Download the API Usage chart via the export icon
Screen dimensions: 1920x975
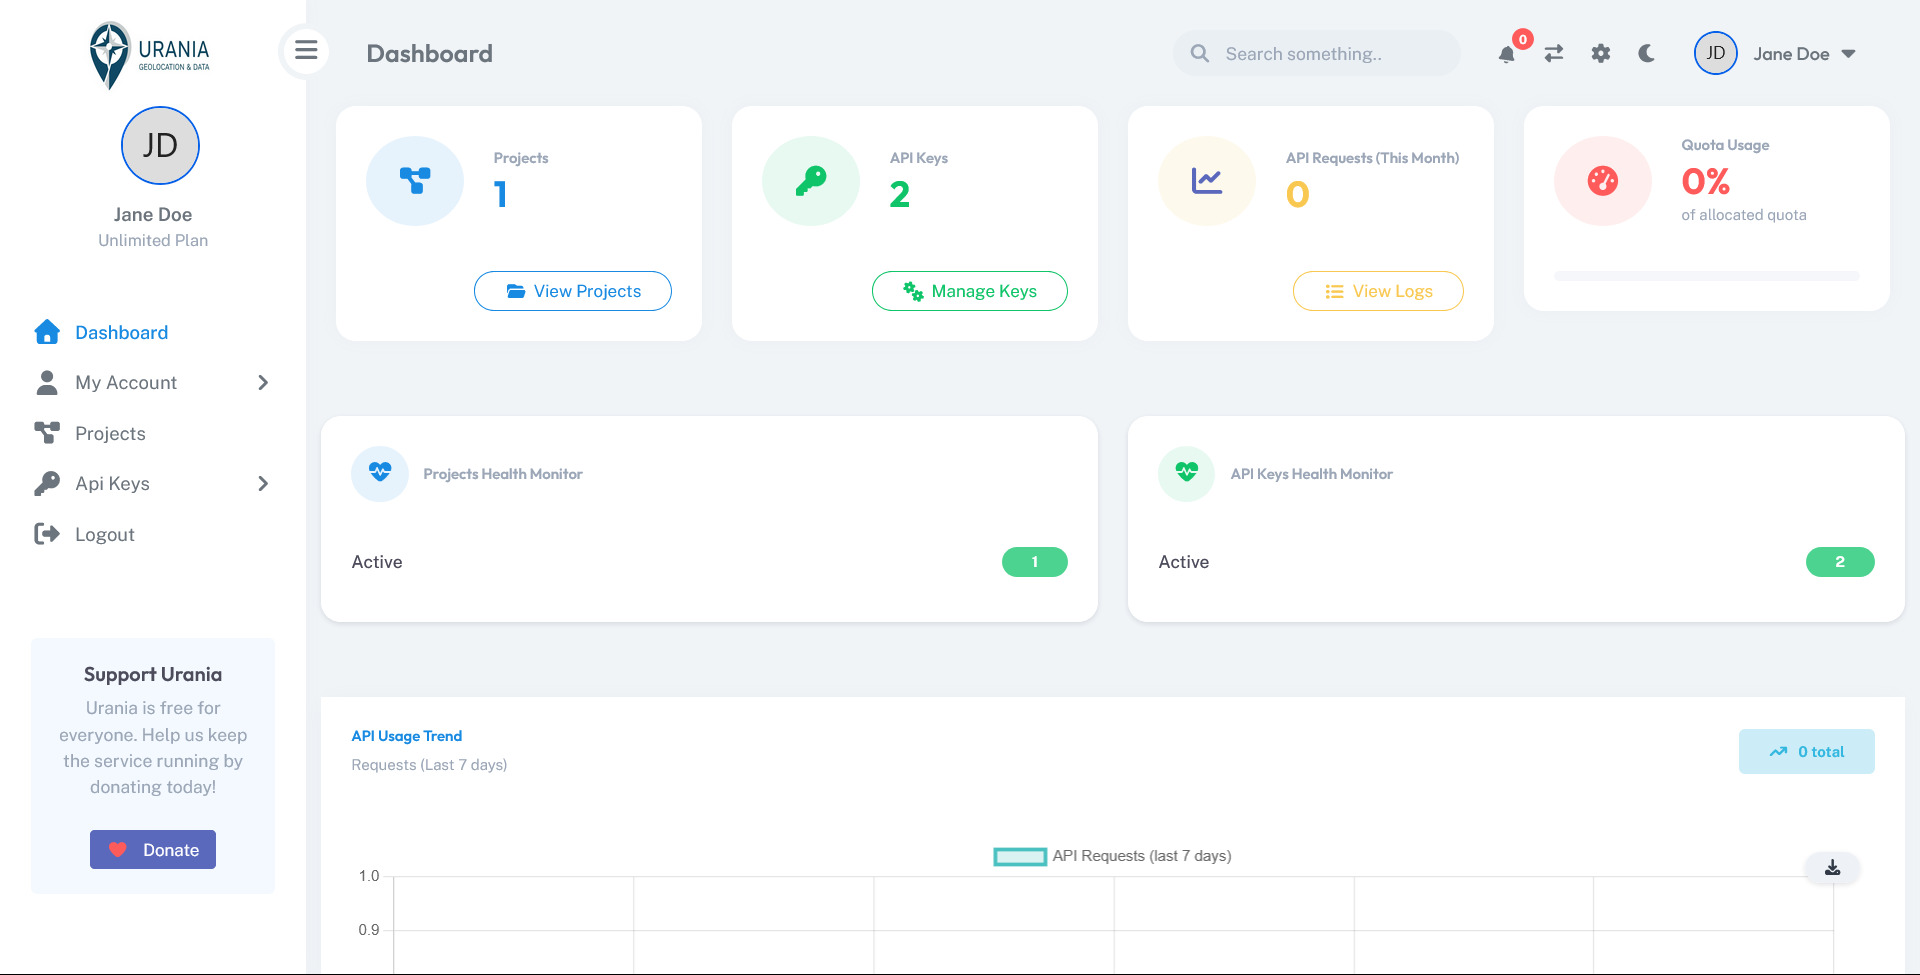point(1831,868)
